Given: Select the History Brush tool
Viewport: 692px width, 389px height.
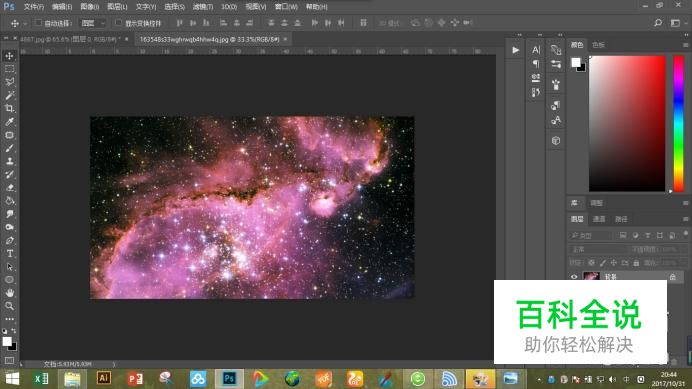Looking at the screenshot, I should (x=9, y=174).
